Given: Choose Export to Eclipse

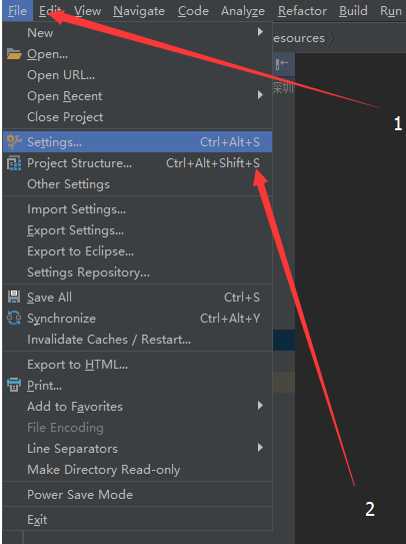Looking at the screenshot, I should [81, 251].
